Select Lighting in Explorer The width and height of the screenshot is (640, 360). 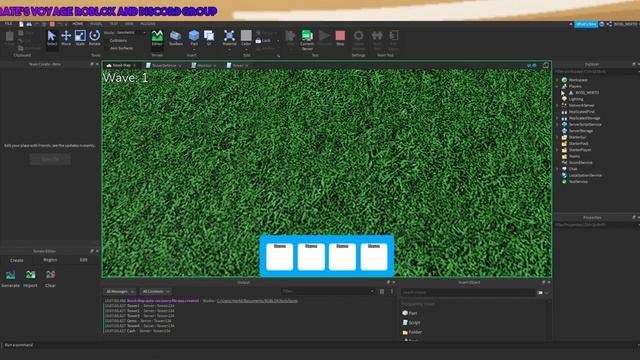(x=573, y=99)
